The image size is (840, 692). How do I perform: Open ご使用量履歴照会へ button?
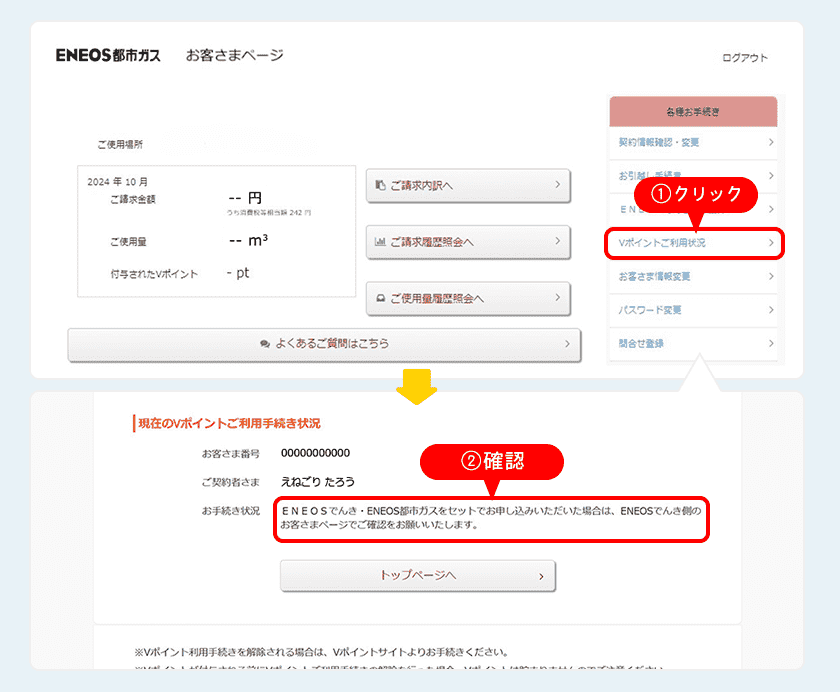[468, 298]
